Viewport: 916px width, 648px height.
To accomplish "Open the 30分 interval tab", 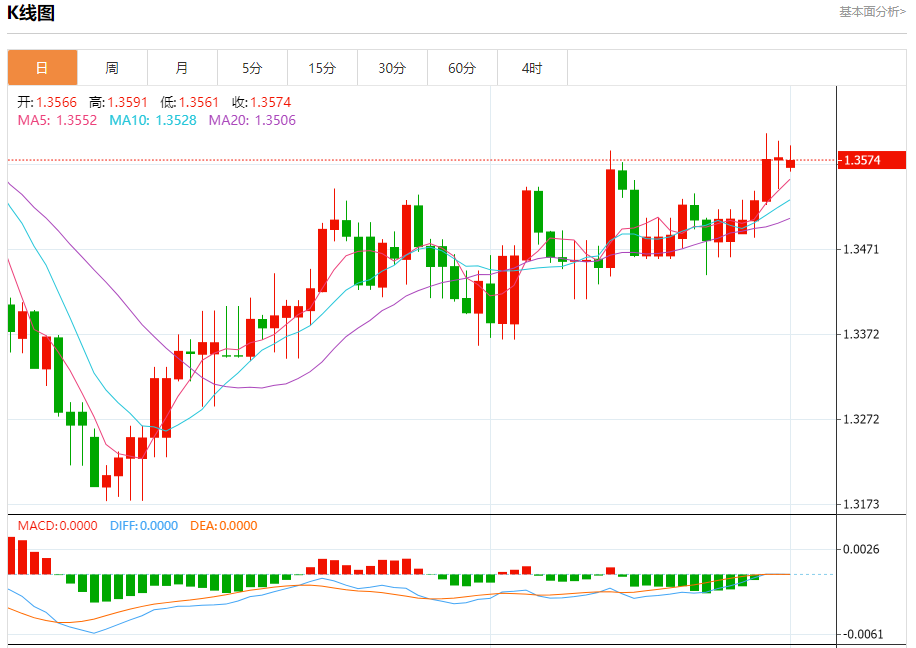I will 392,68.
